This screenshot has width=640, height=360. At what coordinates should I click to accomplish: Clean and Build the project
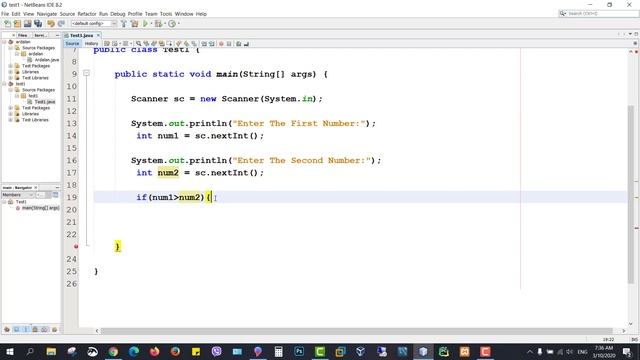pyautogui.click(x=134, y=24)
